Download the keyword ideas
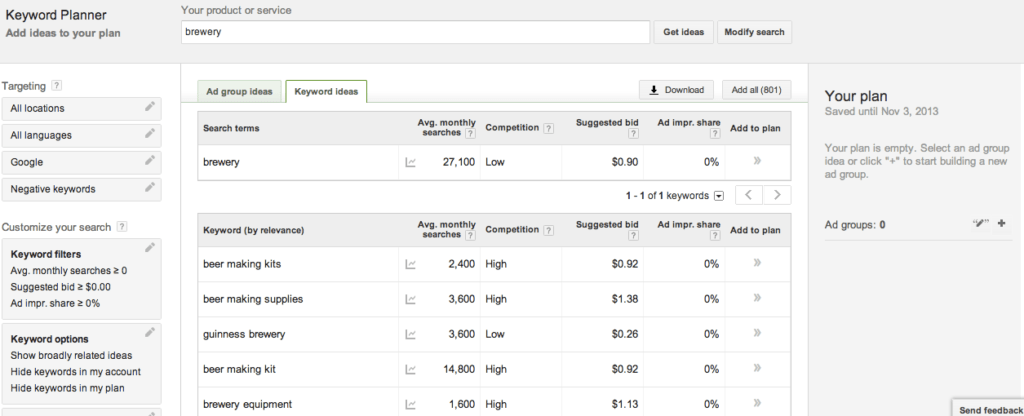This screenshot has height=416, width=1024. click(676, 90)
